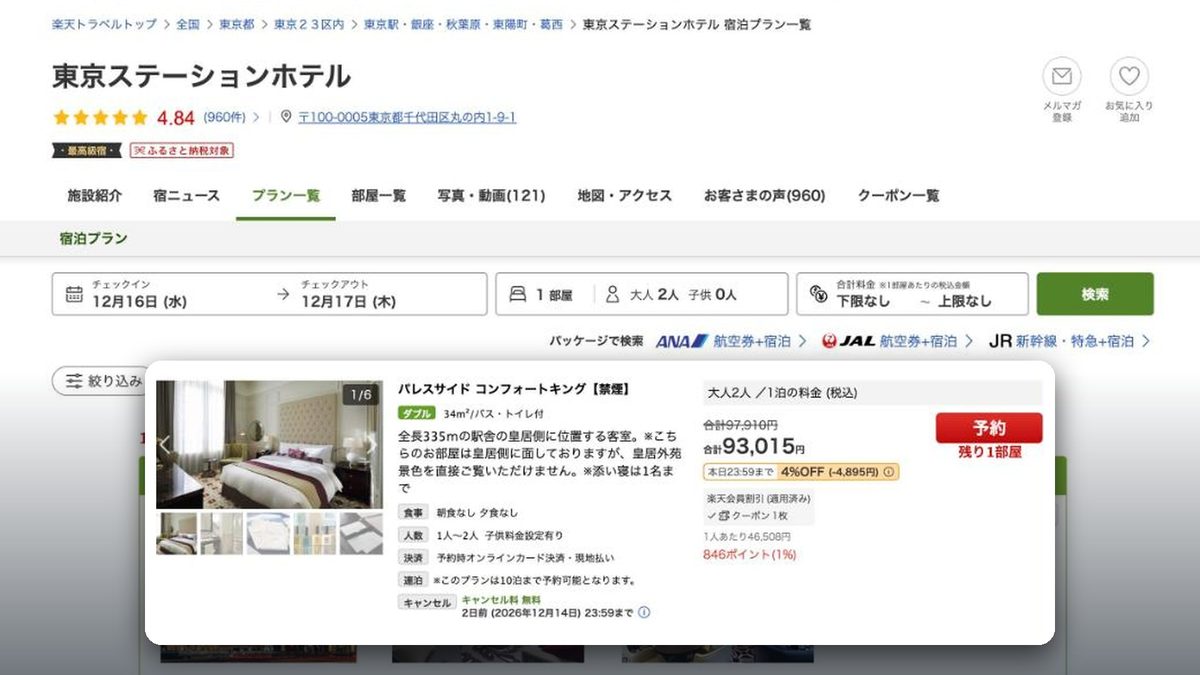The width and height of the screenshot is (1200, 675).
Task: Open the 上限なし maximum price dropdown
Action: click(965, 301)
